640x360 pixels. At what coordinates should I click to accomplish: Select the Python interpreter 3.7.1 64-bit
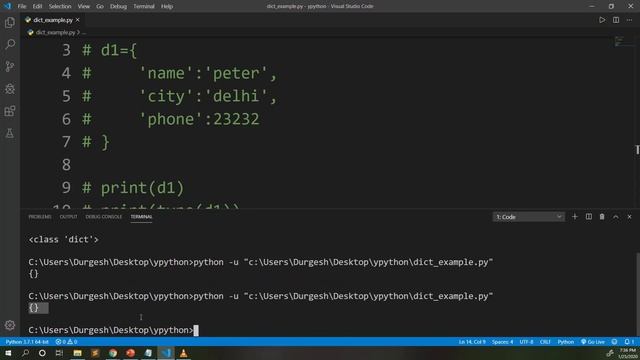[27, 342]
